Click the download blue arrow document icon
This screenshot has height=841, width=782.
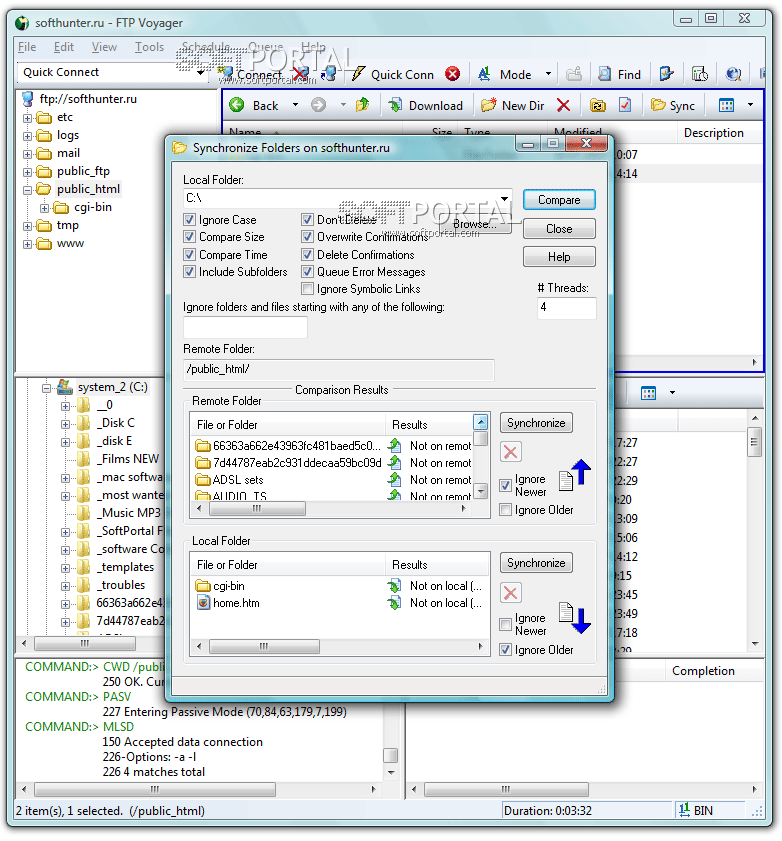[x=574, y=617]
